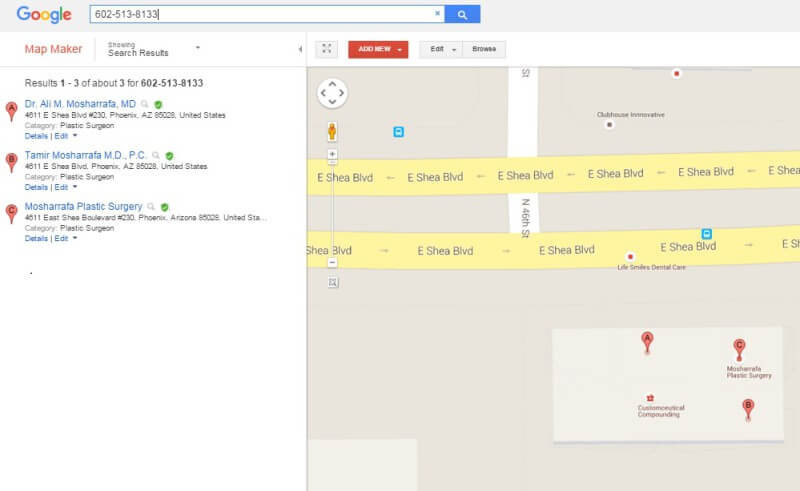Click marker C in results list
Image resolution: width=800 pixels, height=491 pixels.
(x=11, y=213)
